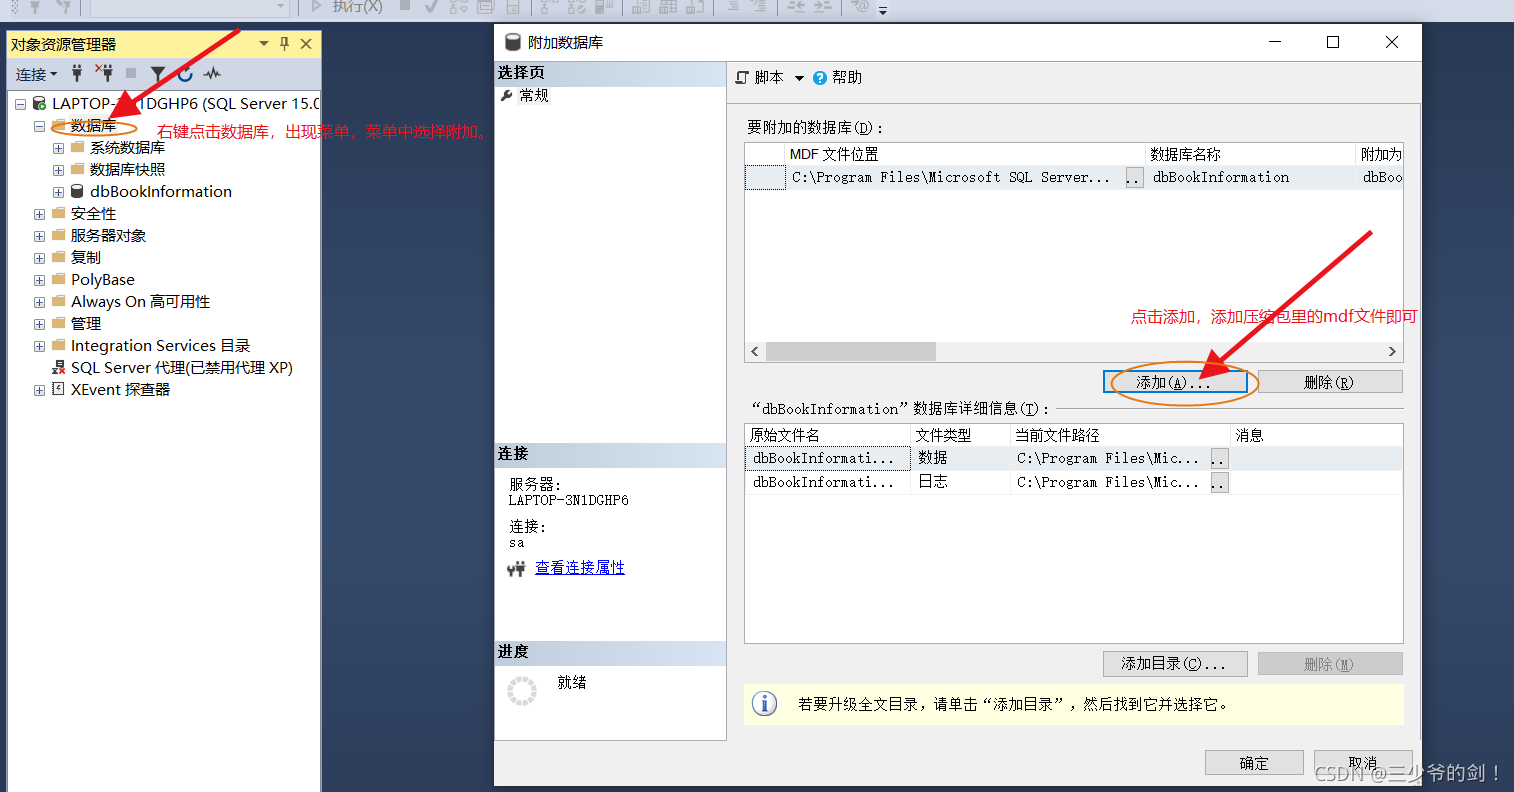Expand the 安全性 folder
This screenshot has width=1514, height=792.
click(x=39, y=214)
